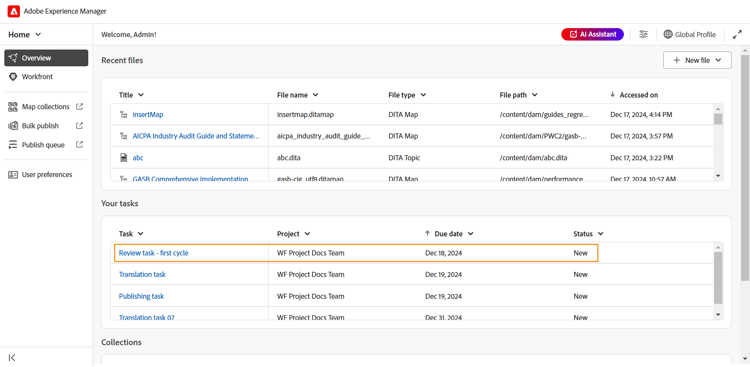750x367 pixels.
Task: Click the Dec 18, 2024 due date cell
Action: 443,253
